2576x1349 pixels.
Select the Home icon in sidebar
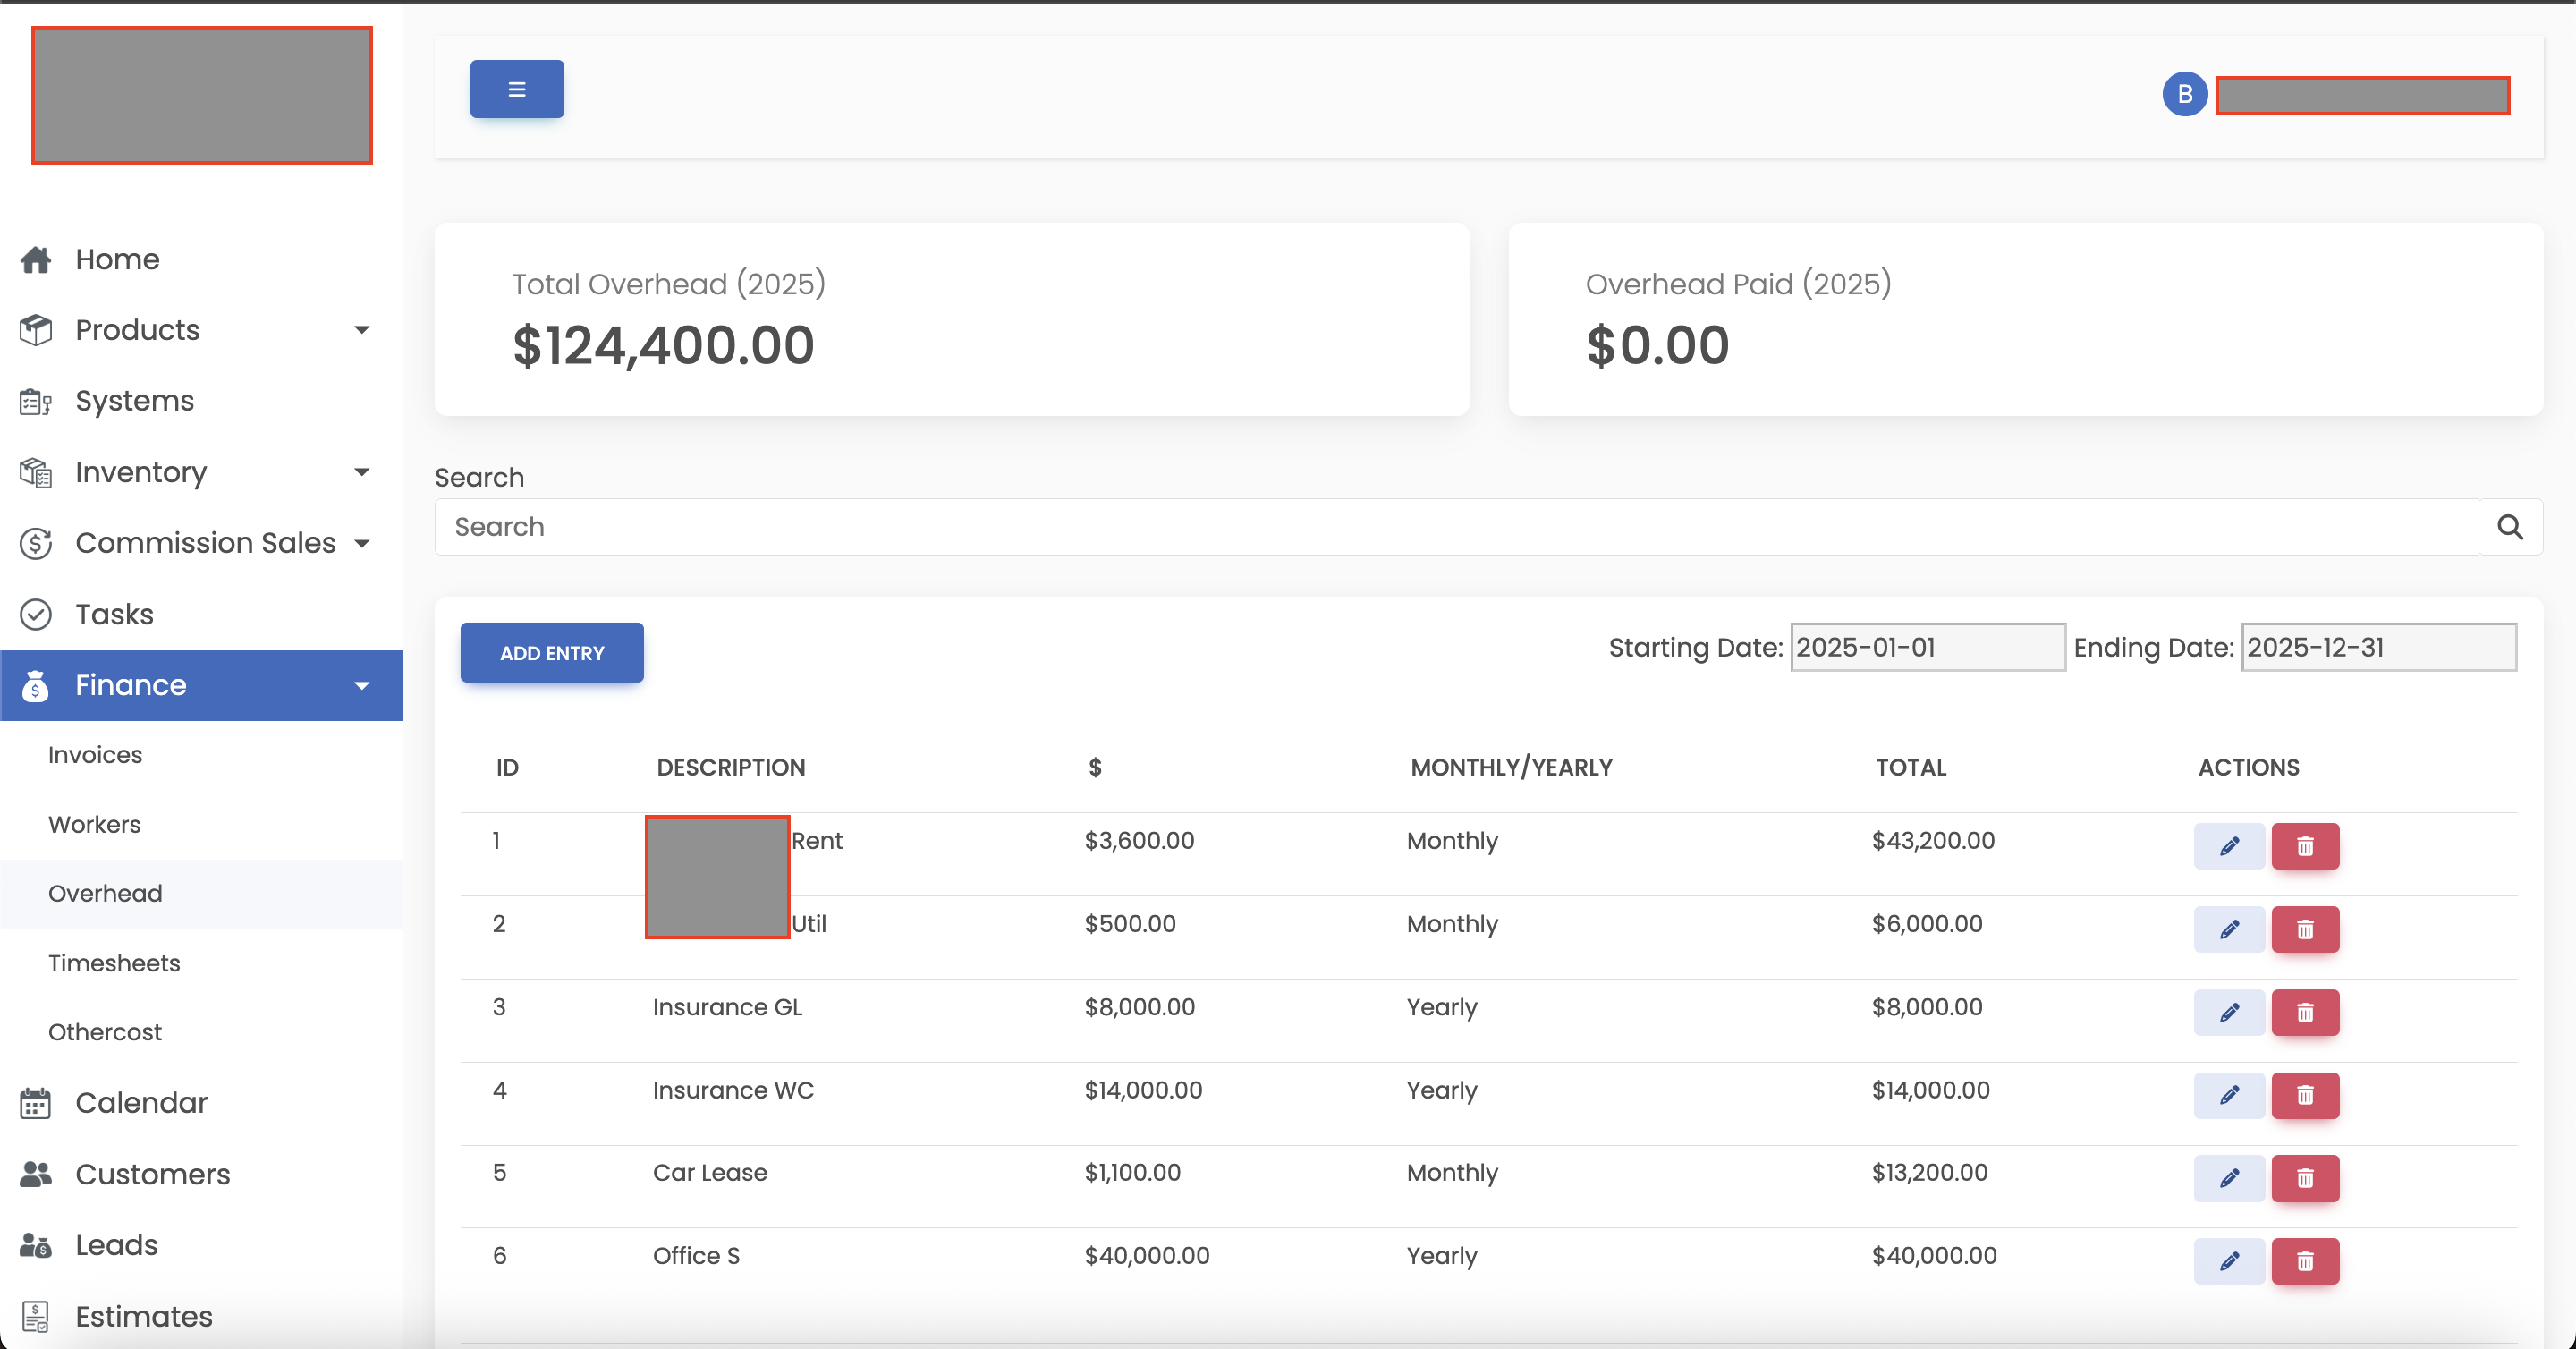point(37,259)
